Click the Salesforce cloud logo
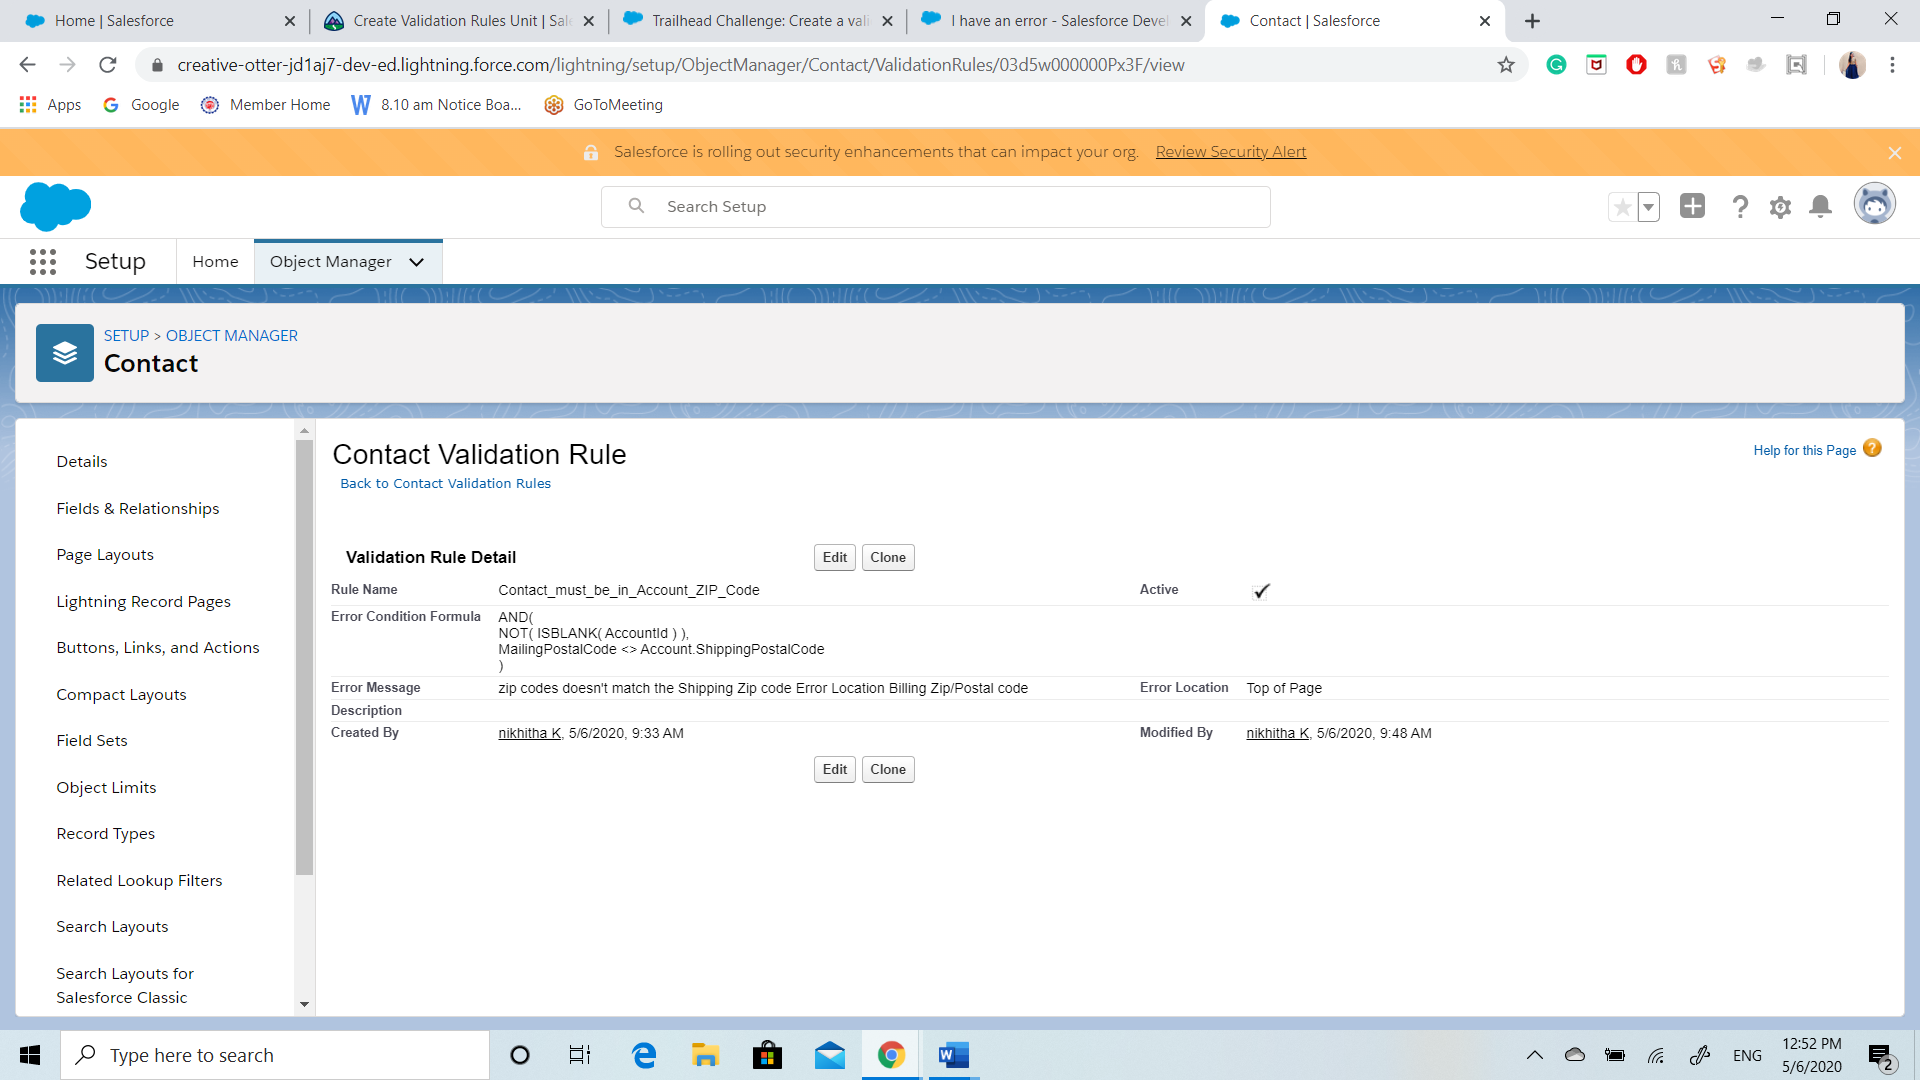This screenshot has height=1080, width=1920. pyautogui.click(x=55, y=207)
